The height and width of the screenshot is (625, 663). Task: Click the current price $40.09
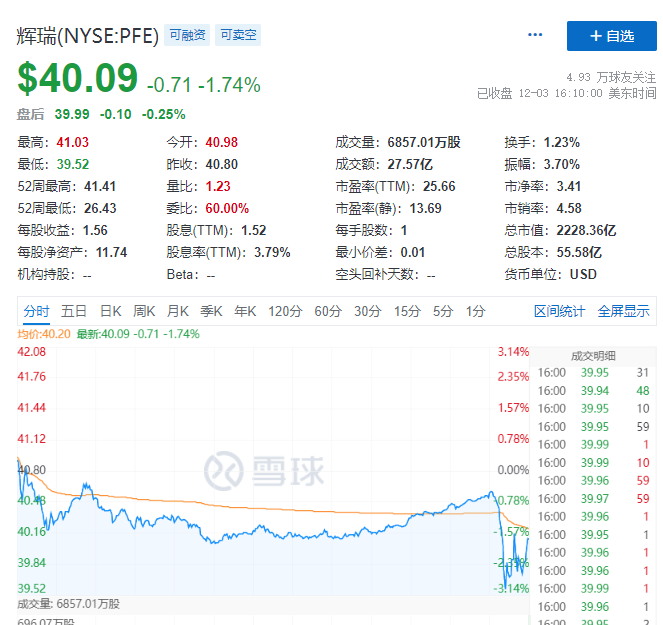coord(78,77)
